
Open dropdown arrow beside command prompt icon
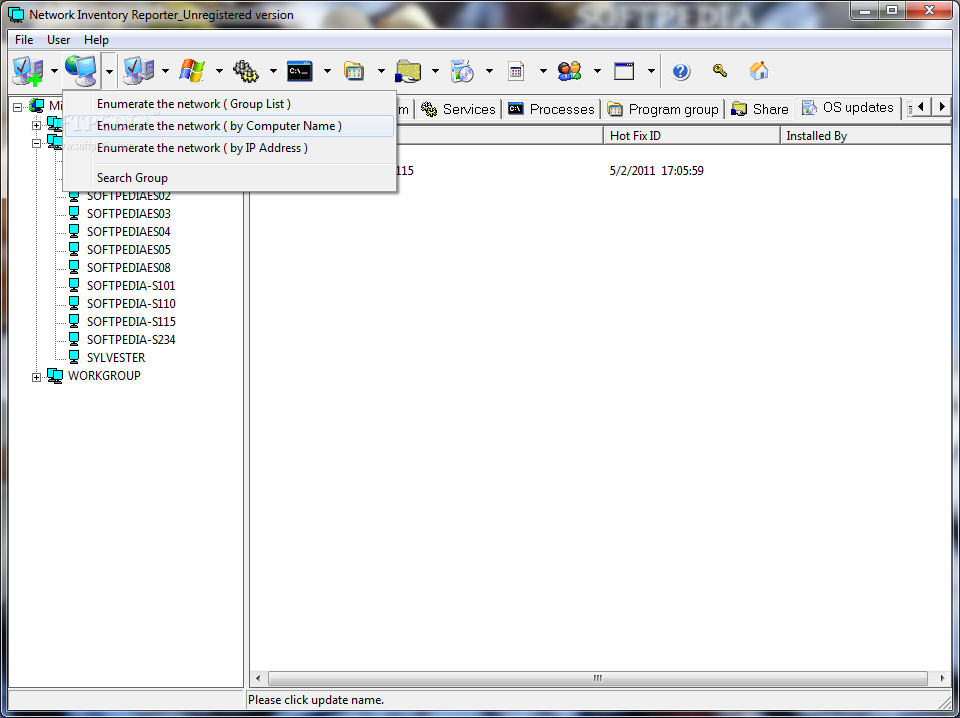(x=327, y=71)
